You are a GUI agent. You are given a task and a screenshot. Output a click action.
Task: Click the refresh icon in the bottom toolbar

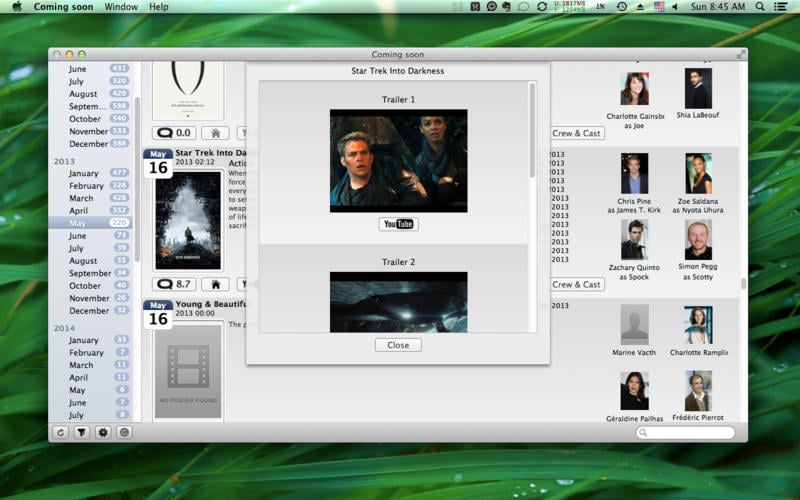(x=60, y=433)
